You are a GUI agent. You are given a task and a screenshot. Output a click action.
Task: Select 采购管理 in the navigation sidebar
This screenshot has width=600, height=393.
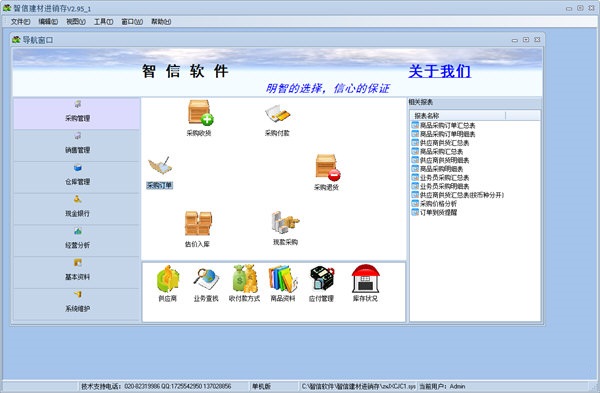[x=77, y=114]
